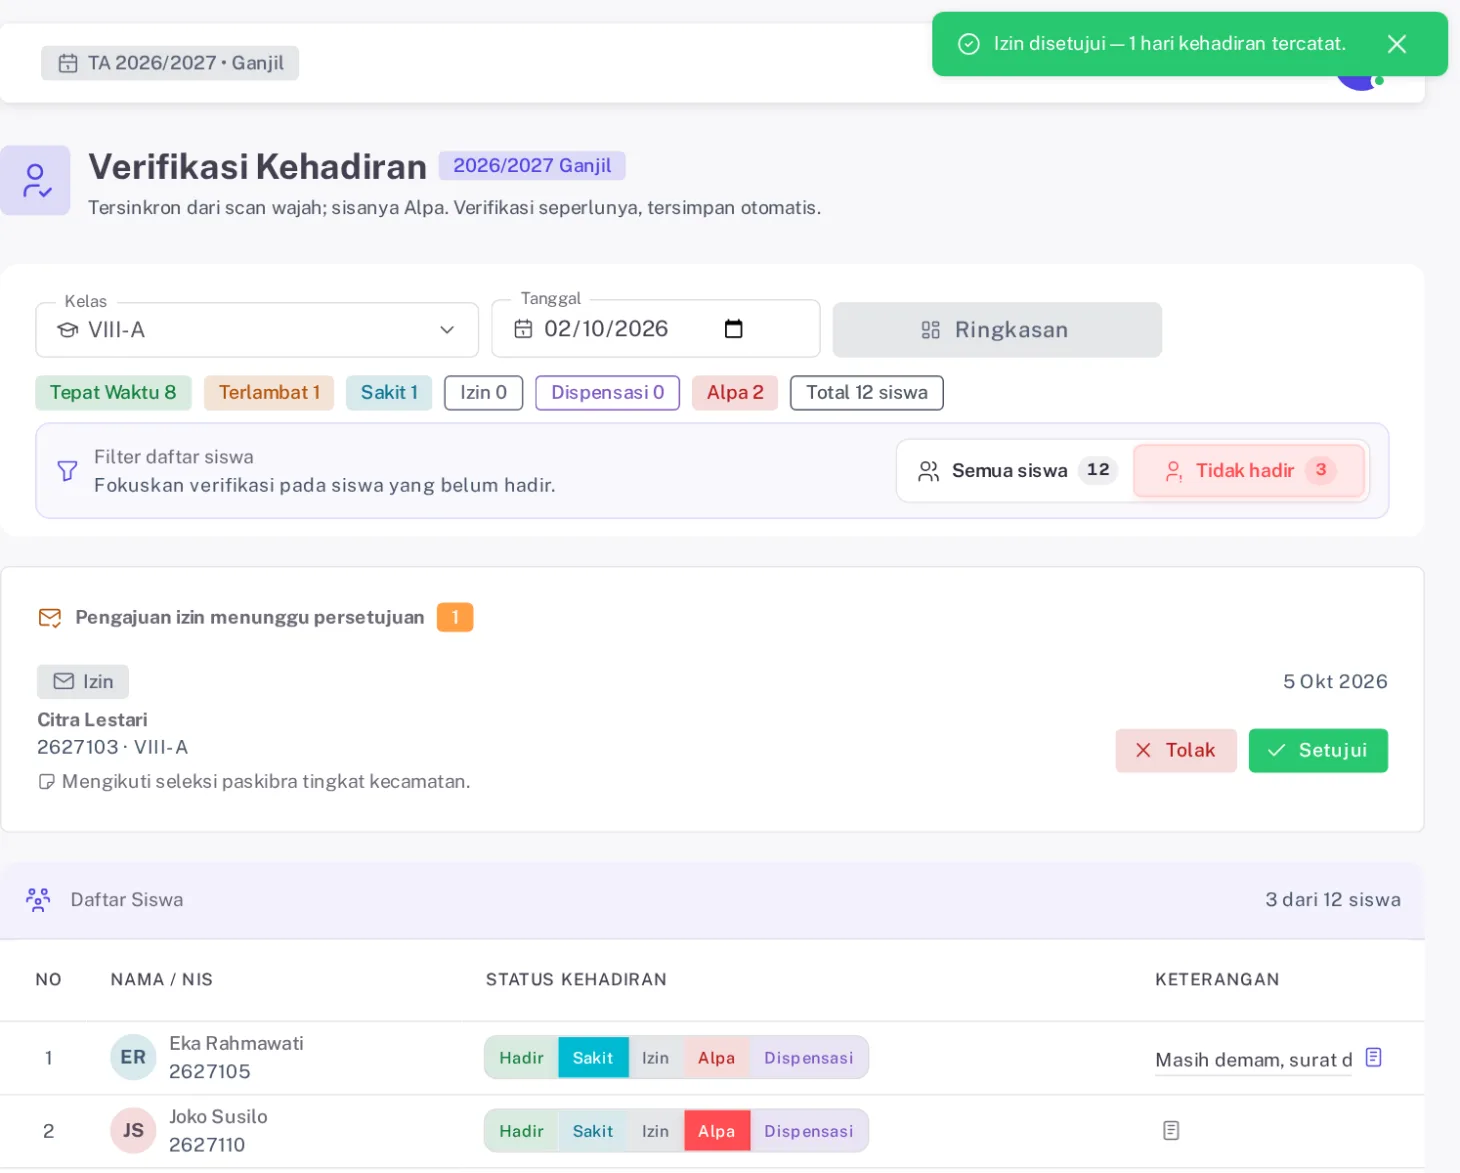The height and width of the screenshot is (1173, 1460).
Task: Dismiss the 'Izin disetujui' notification toast
Action: pyautogui.click(x=1397, y=44)
